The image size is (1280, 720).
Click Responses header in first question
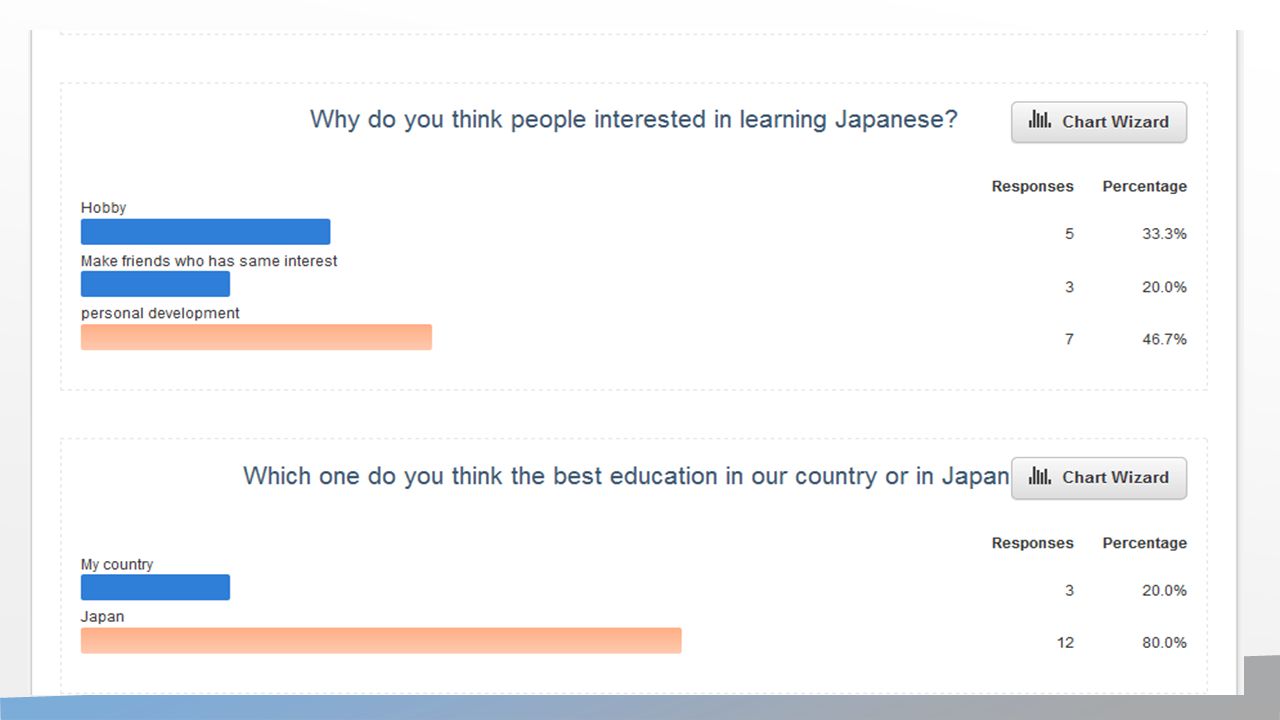click(1032, 186)
